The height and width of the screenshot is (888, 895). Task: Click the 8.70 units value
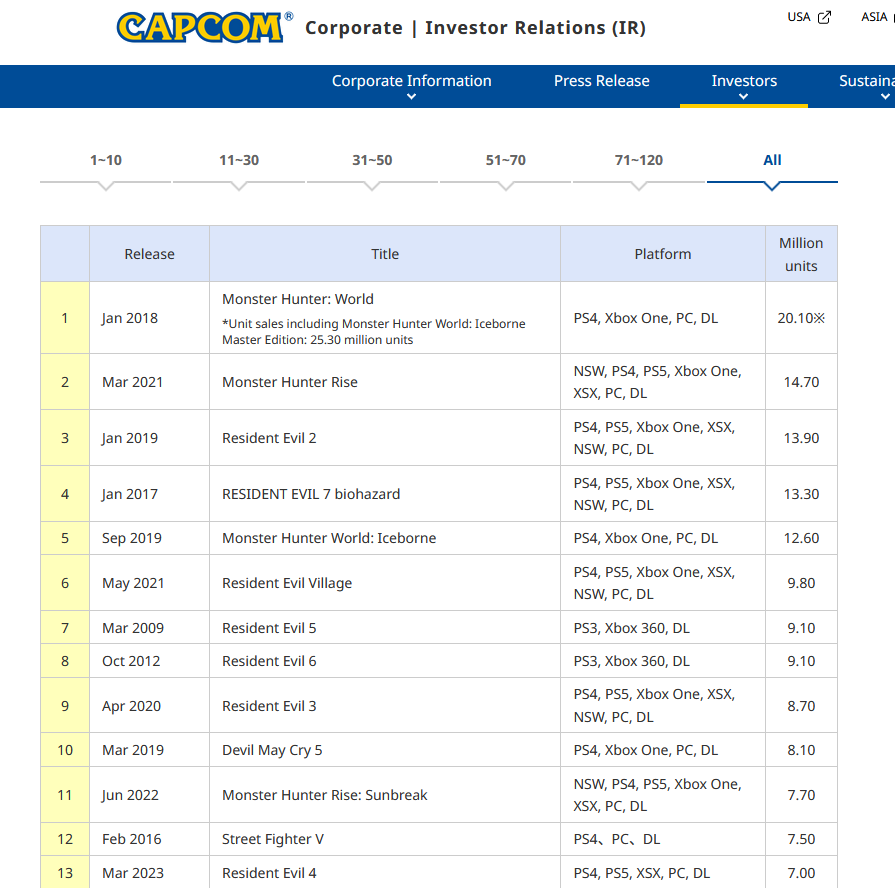click(x=801, y=706)
